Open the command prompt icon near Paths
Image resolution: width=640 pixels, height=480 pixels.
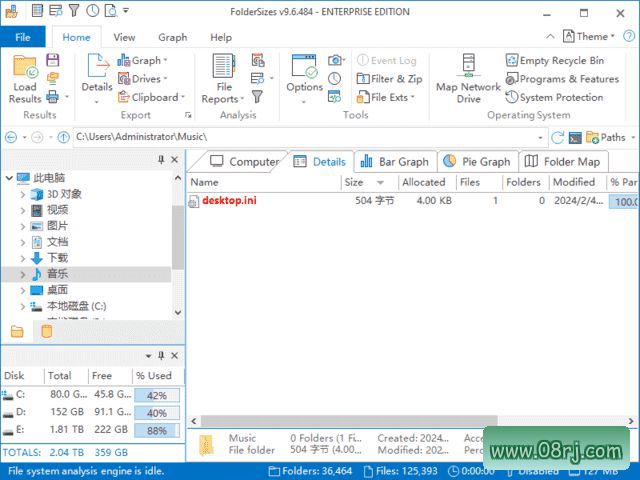(x=575, y=138)
